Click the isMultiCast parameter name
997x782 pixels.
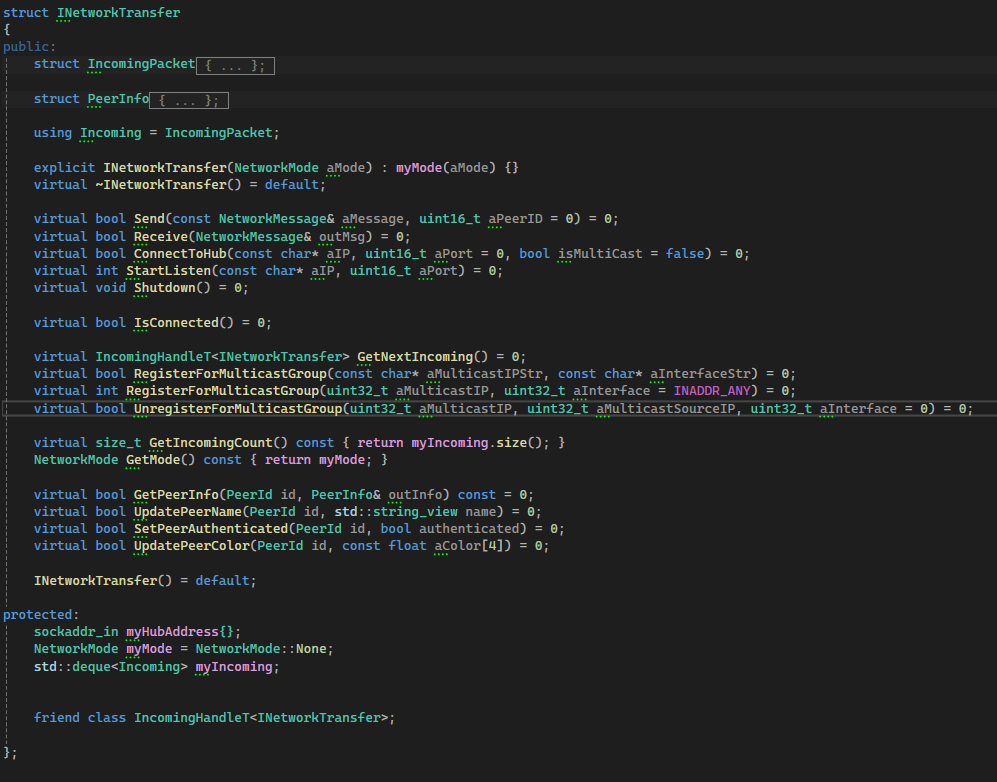coord(598,253)
